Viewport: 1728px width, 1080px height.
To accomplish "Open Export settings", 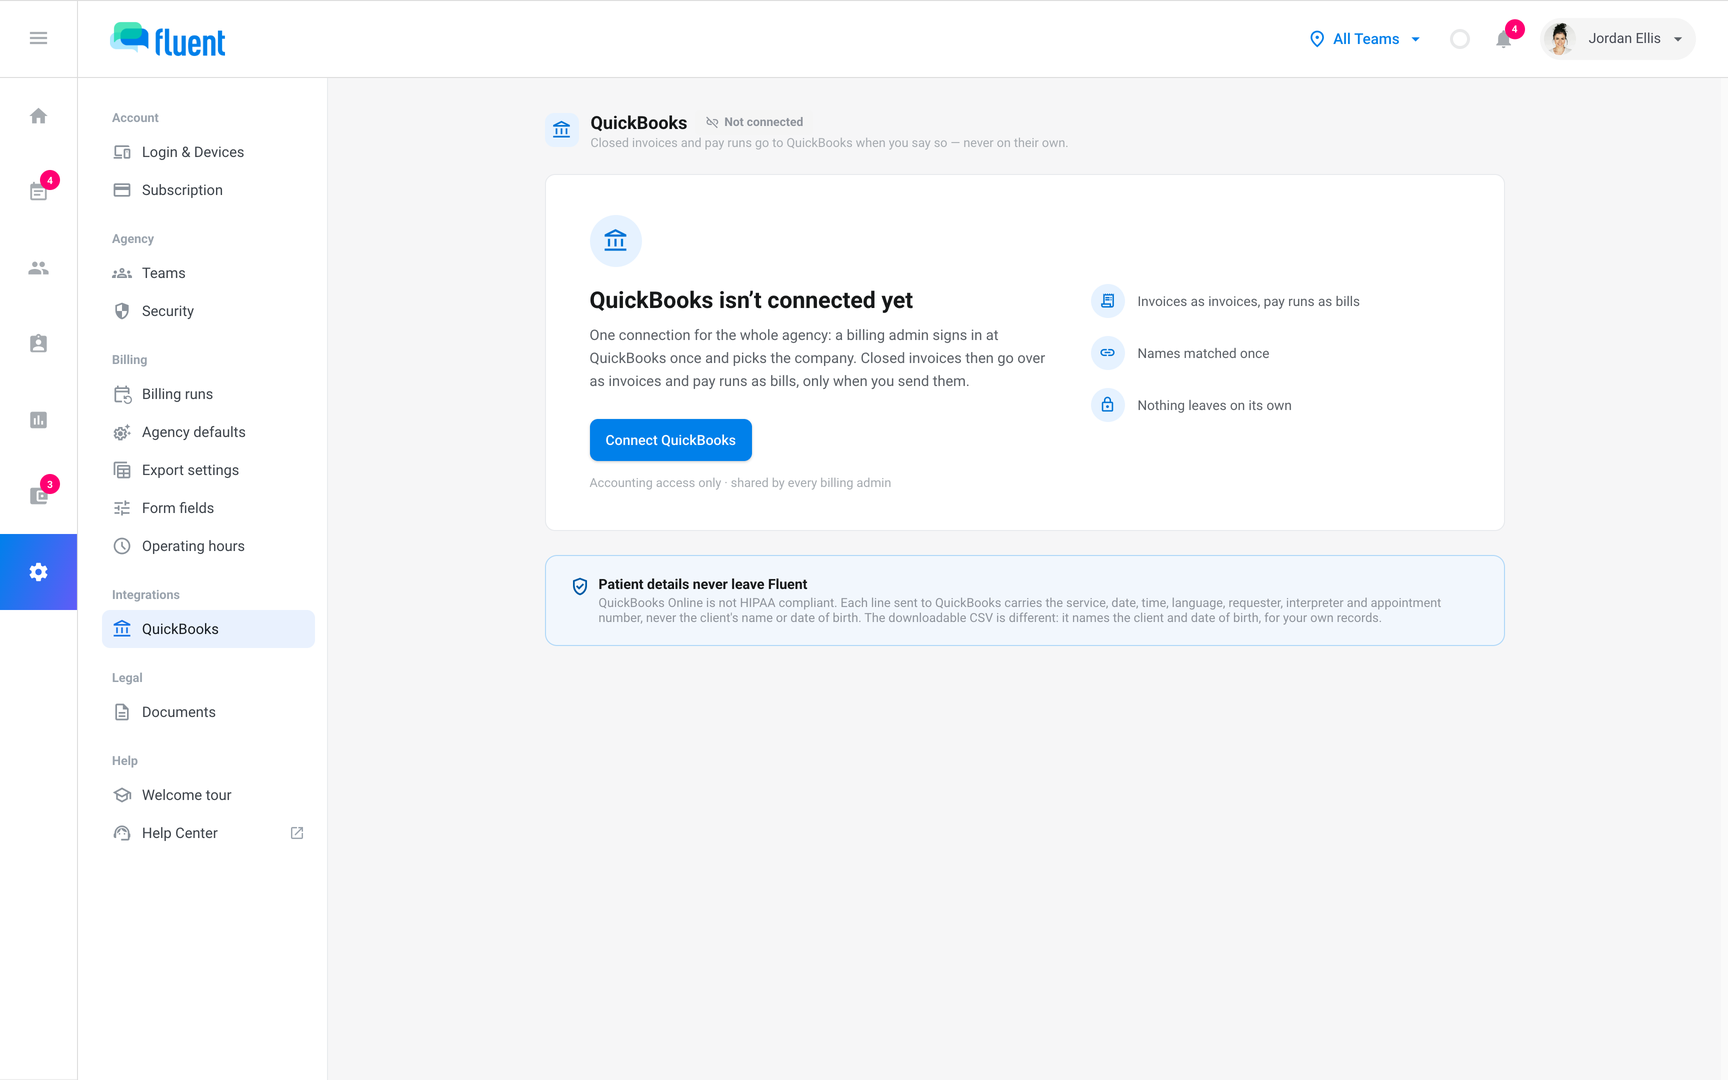I will [208, 470].
